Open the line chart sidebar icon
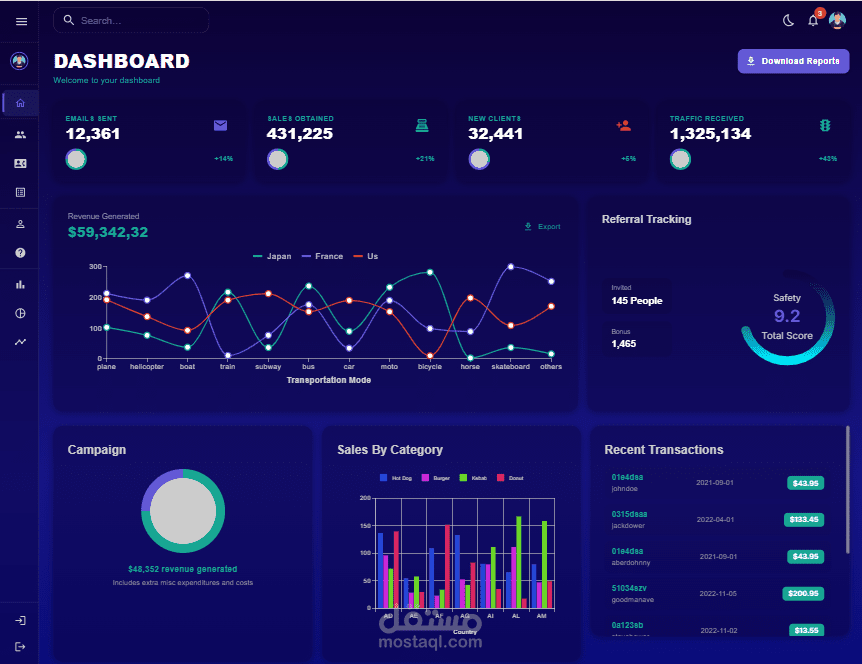The height and width of the screenshot is (664, 862). coord(20,342)
